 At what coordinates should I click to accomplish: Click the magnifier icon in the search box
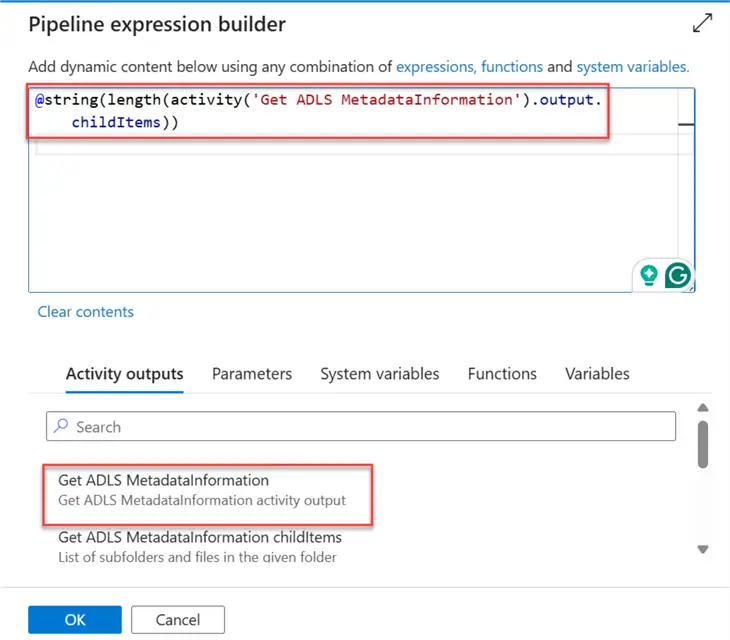pyautogui.click(x=61, y=426)
